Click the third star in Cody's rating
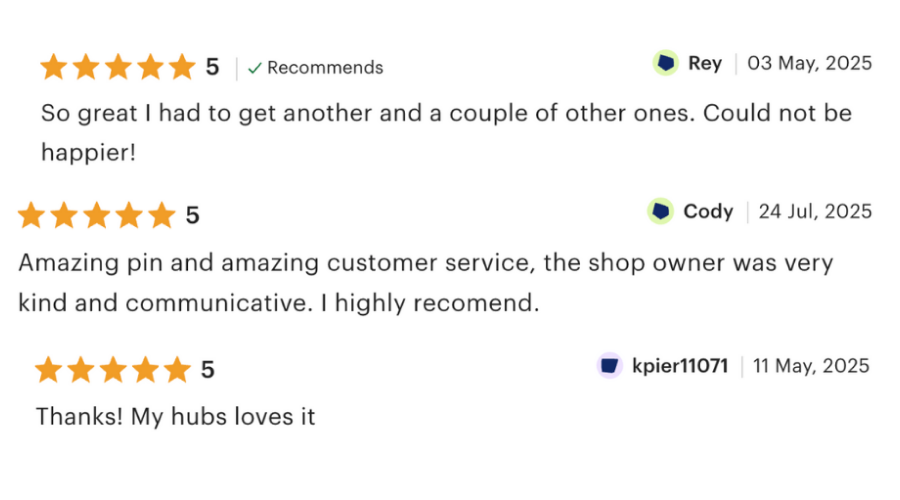900x500 pixels. click(x=96, y=215)
